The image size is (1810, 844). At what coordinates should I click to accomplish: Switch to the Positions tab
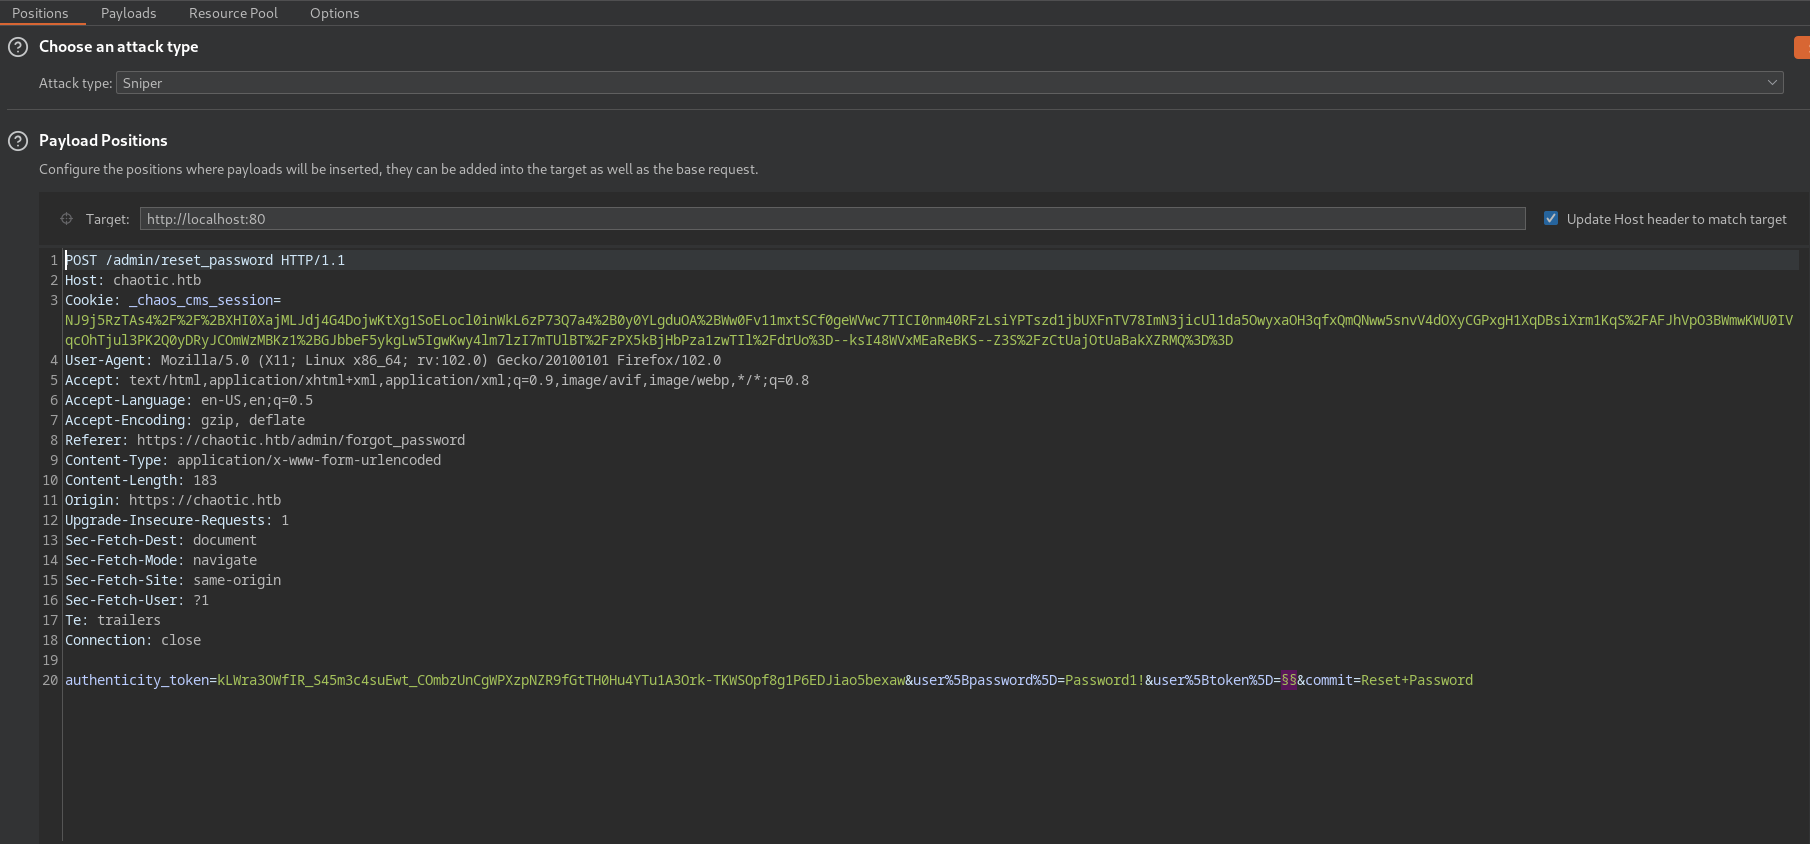(x=40, y=13)
